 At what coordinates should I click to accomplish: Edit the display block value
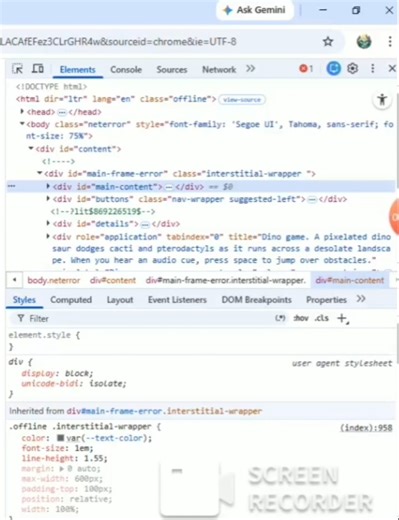click(x=77, y=373)
